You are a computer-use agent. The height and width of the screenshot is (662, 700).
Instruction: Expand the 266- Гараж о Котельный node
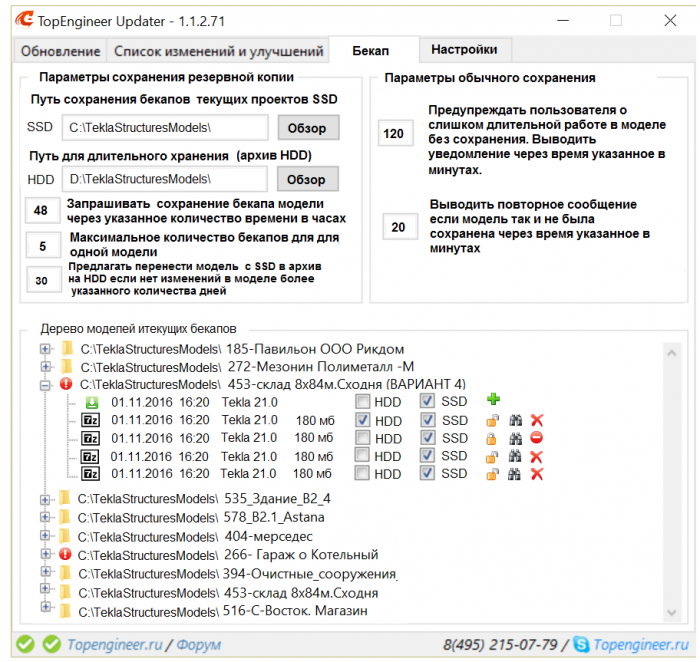45,554
